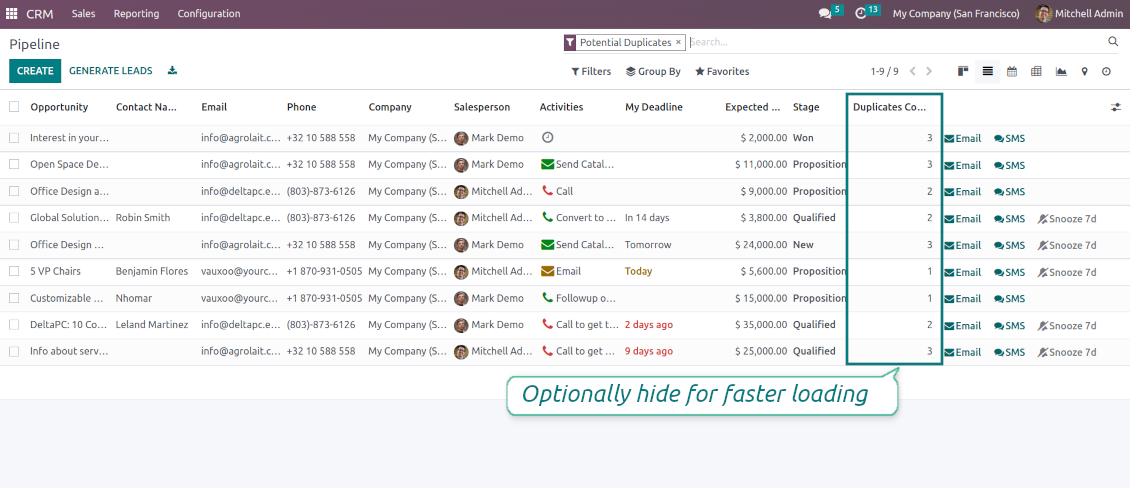
Task: Switch to Graph view
Action: [1061, 71]
